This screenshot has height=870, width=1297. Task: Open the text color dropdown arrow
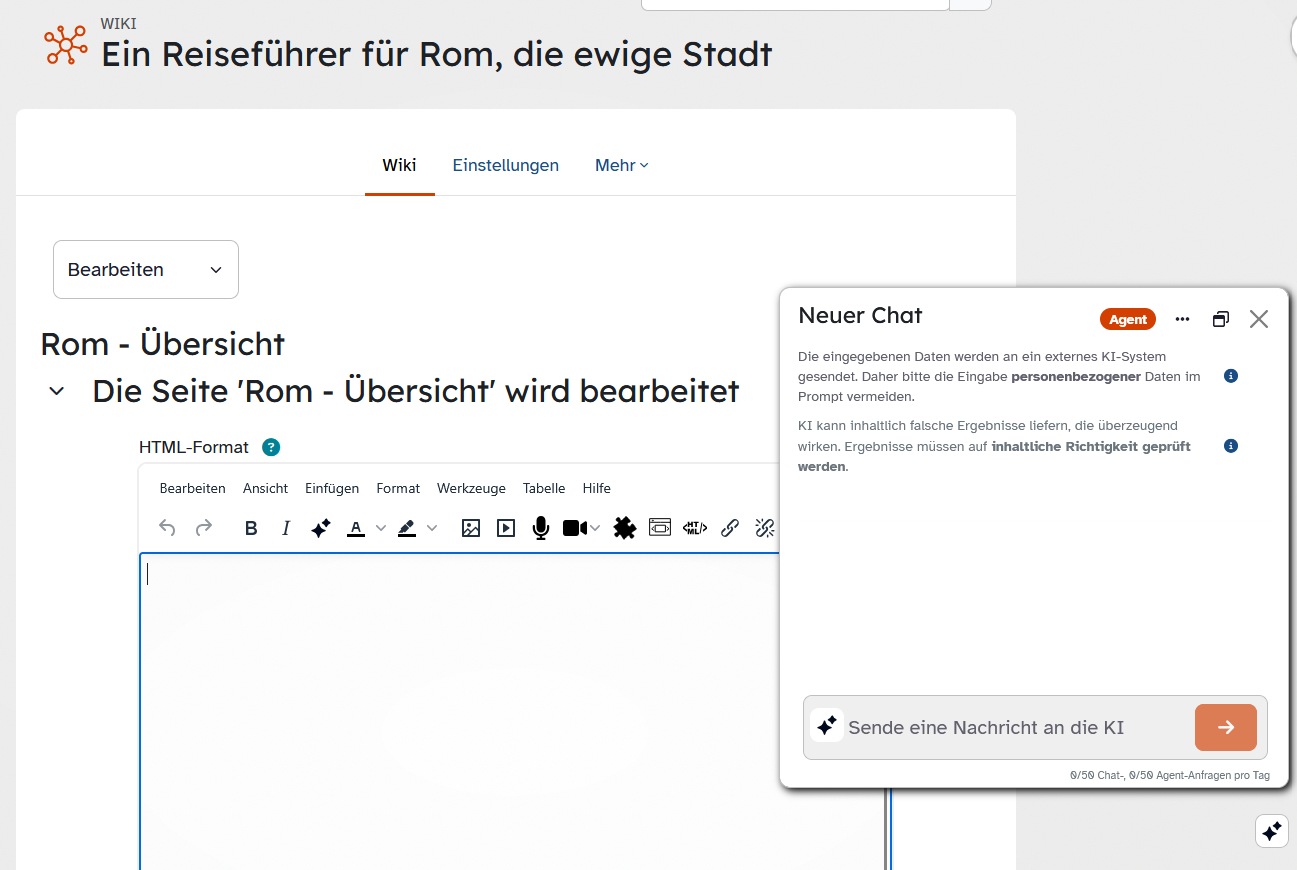pos(381,528)
